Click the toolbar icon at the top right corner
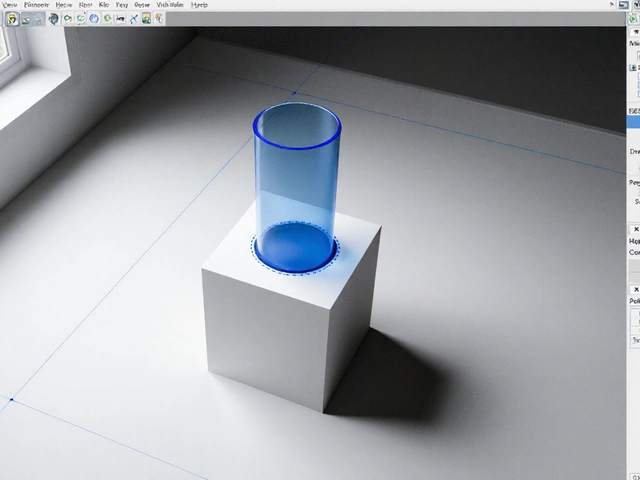640x480 pixels. [x=634, y=17]
